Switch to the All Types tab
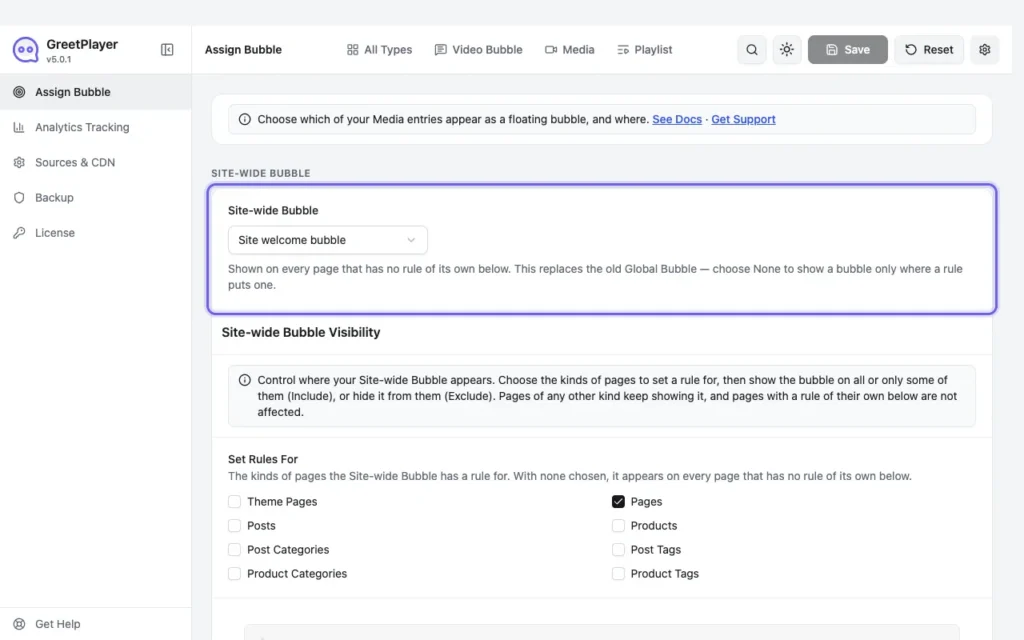 [379, 50]
